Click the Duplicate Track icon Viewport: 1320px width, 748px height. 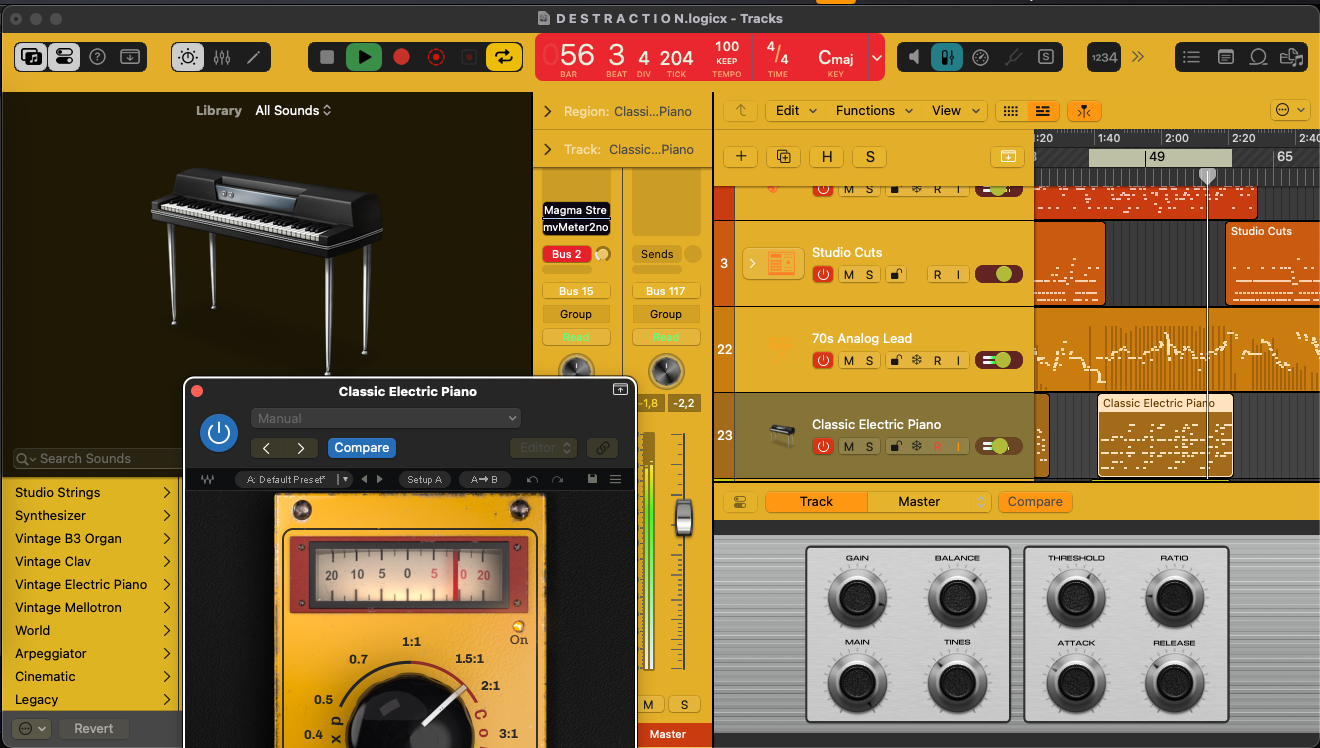coord(783,156)
